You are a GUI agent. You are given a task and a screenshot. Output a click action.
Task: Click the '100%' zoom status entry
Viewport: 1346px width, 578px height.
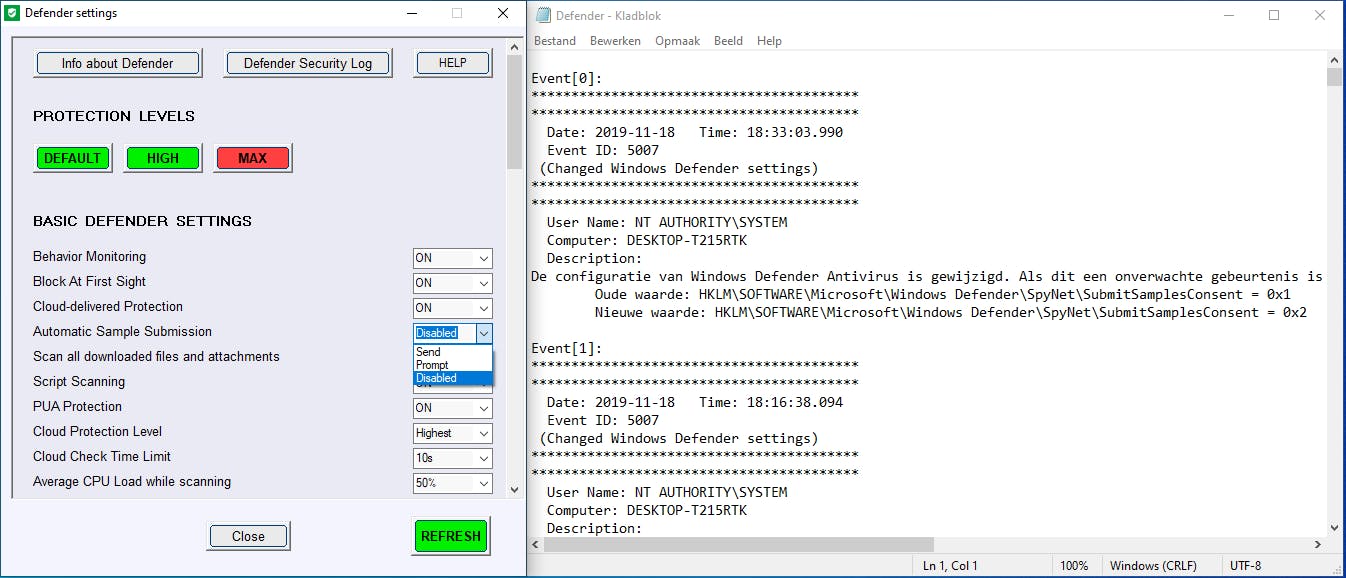point(1074,565)
